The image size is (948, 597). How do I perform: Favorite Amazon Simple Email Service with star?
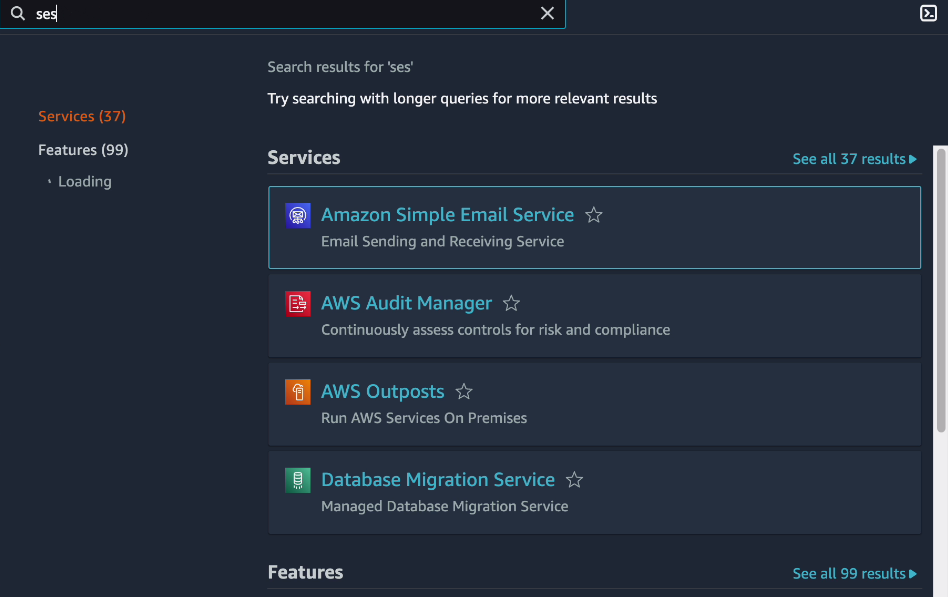tap(594, 215)
